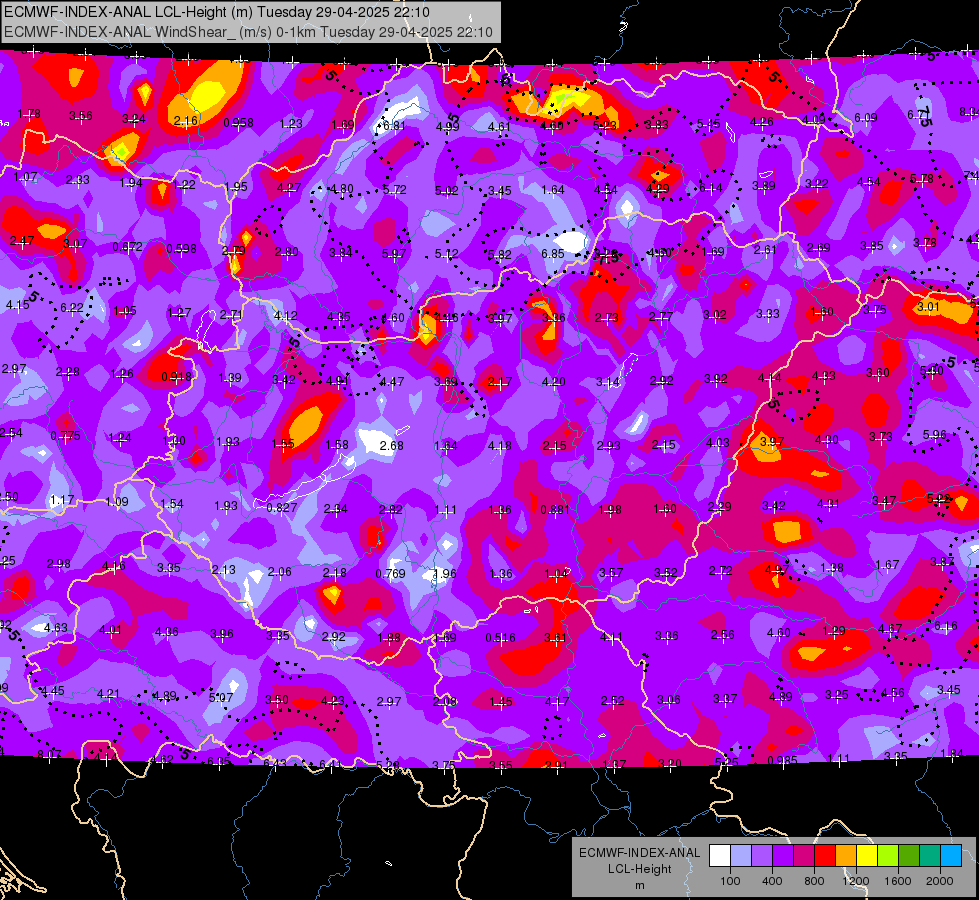Click the legend scale value 100
979x900 pixels.
[x=730, y=881]
